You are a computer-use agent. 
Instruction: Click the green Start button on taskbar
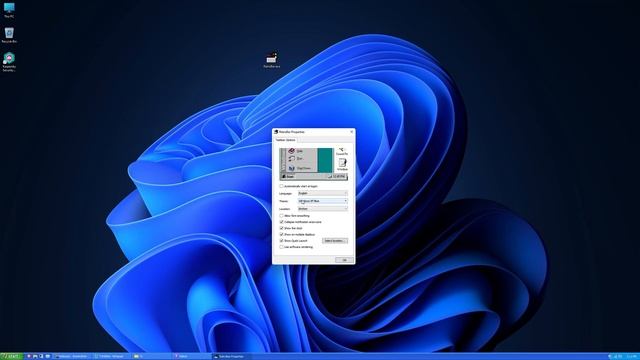(x=11, y=356)
